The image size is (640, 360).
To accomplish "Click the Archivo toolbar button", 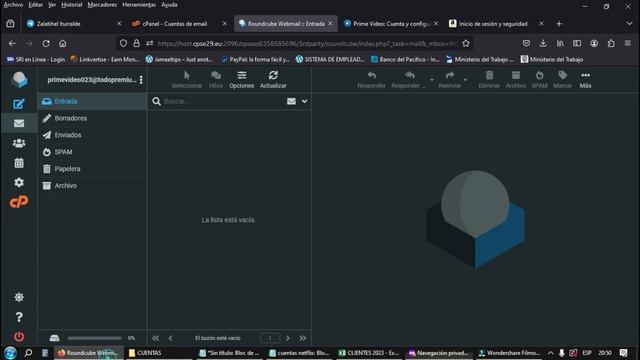I will (x=516, y=80).
